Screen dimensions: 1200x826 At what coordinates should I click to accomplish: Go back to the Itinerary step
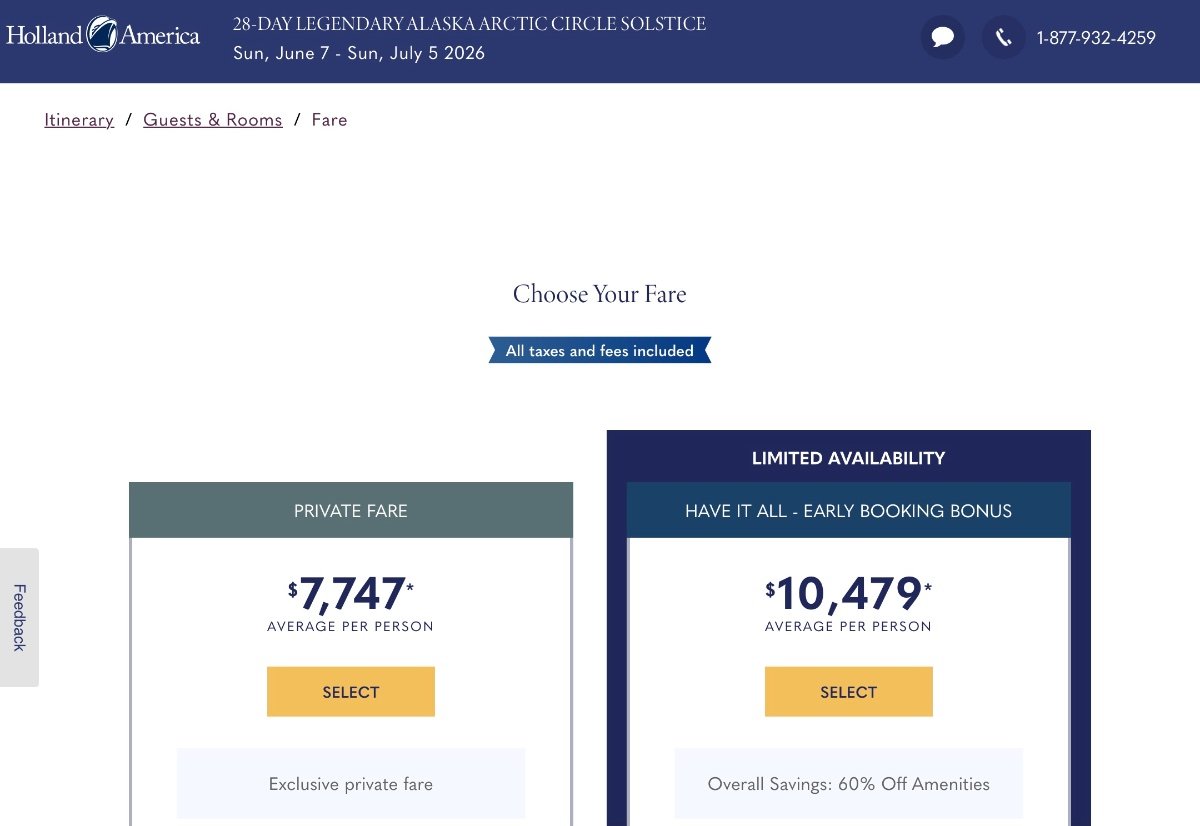click(79, 120)
